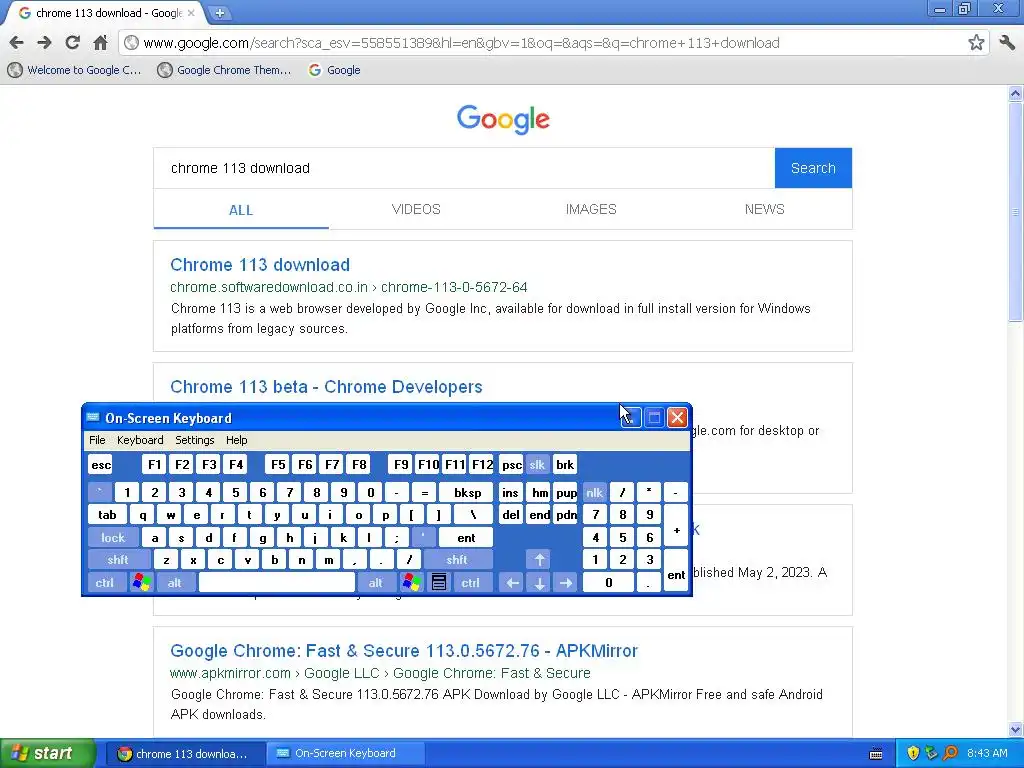Focus the chrome 113 download search box
The width and height of the screenshot is (1024, 768).
tap(464, 168)
